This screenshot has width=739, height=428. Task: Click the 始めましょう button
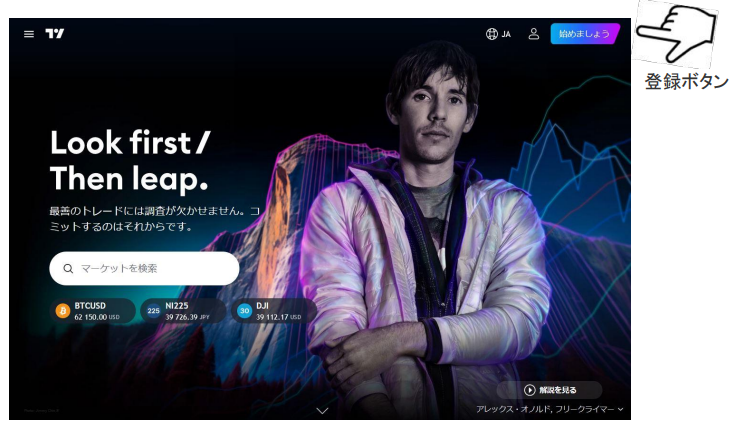coord(585,34)
